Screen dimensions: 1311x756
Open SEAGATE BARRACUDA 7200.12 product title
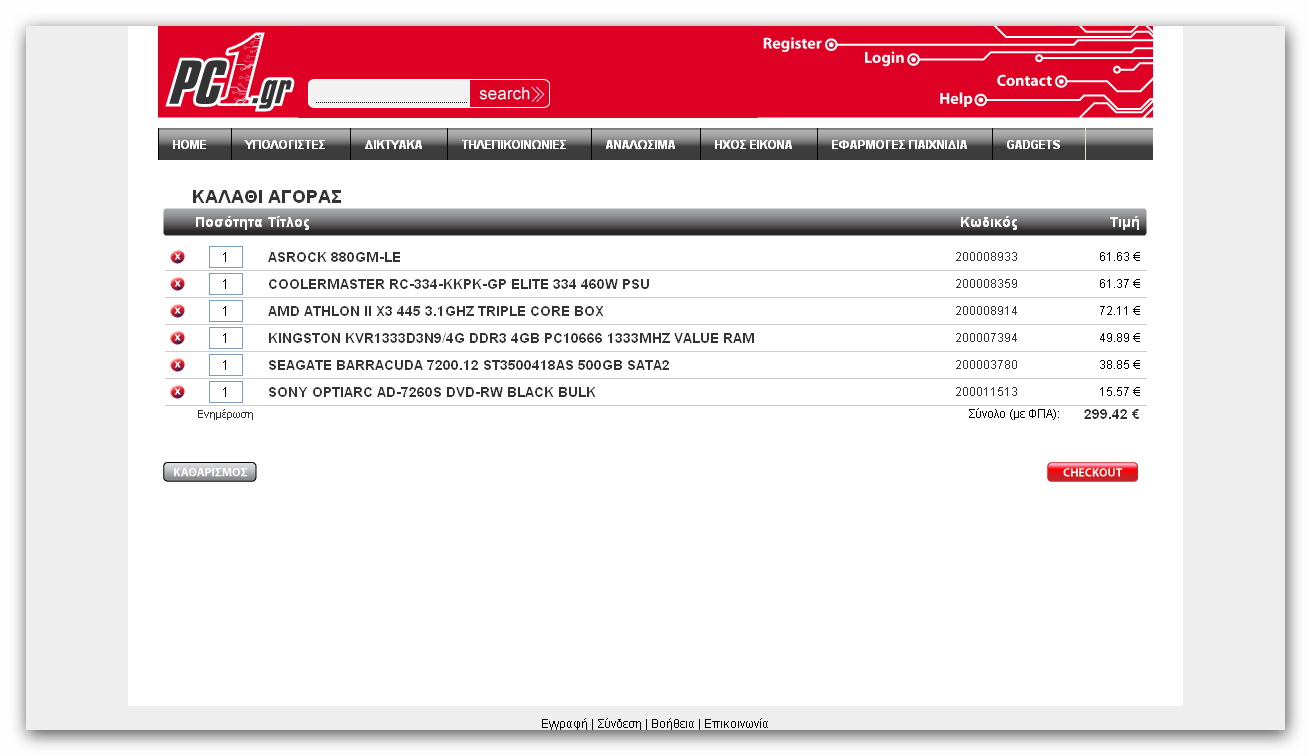tap(469, 365)
